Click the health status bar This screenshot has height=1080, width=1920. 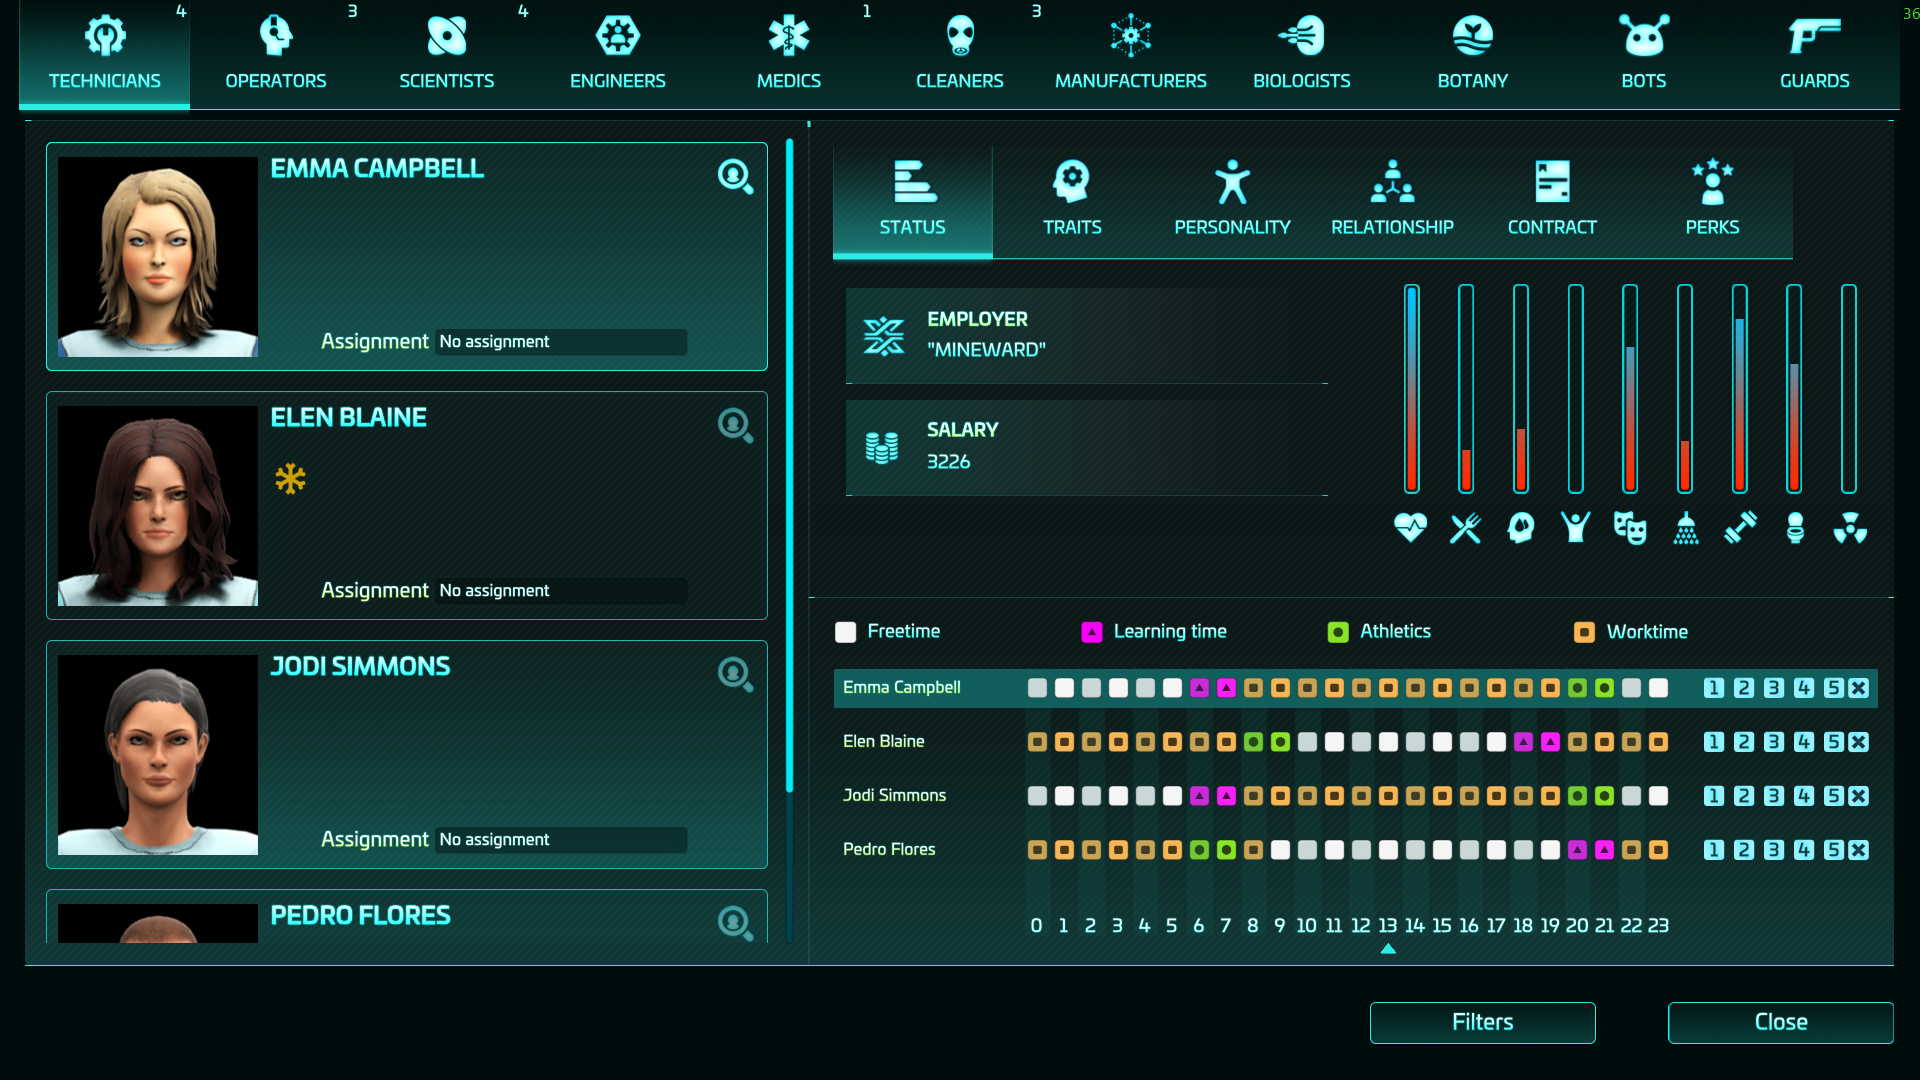(x=1412, y=389)
